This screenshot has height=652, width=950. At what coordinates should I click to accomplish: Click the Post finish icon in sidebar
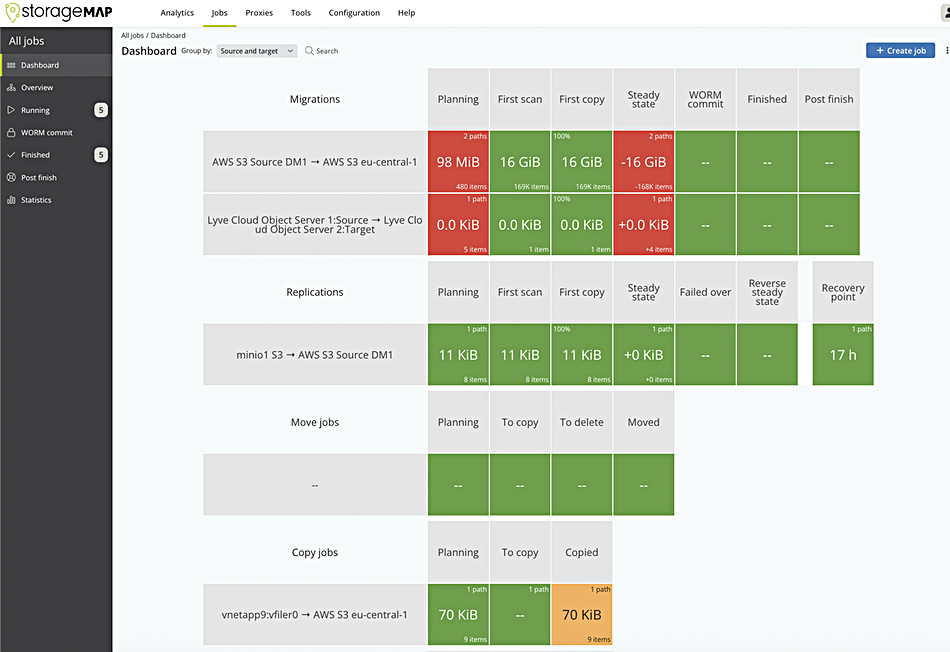(11, 177)
